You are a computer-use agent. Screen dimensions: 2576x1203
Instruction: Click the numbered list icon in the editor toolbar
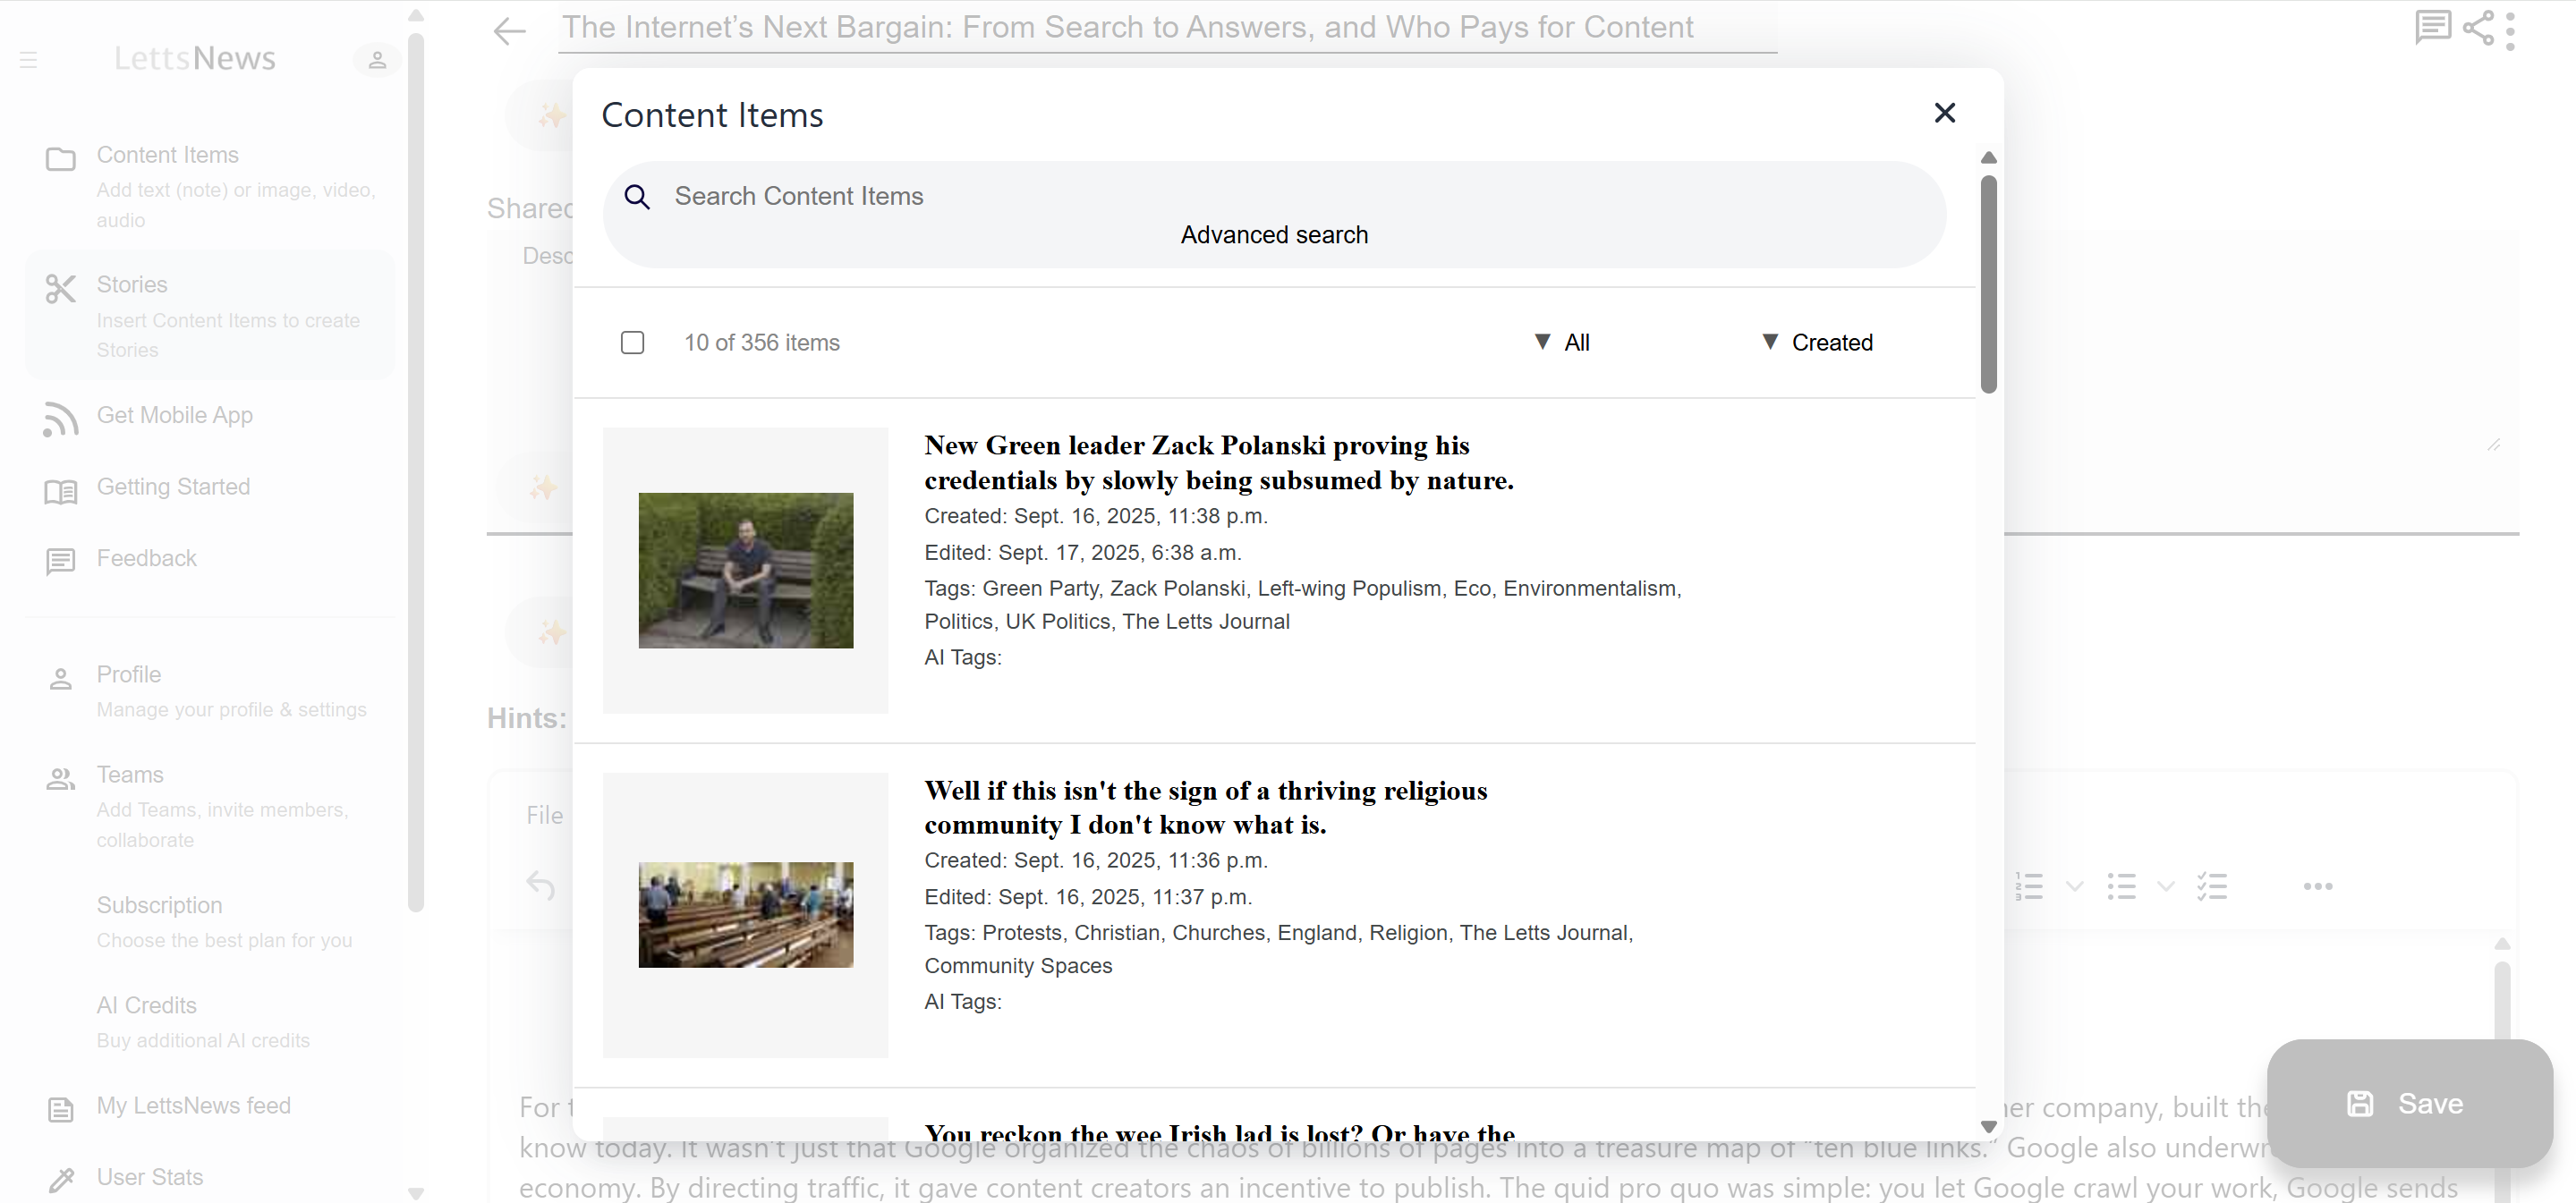coord(2029,886)
